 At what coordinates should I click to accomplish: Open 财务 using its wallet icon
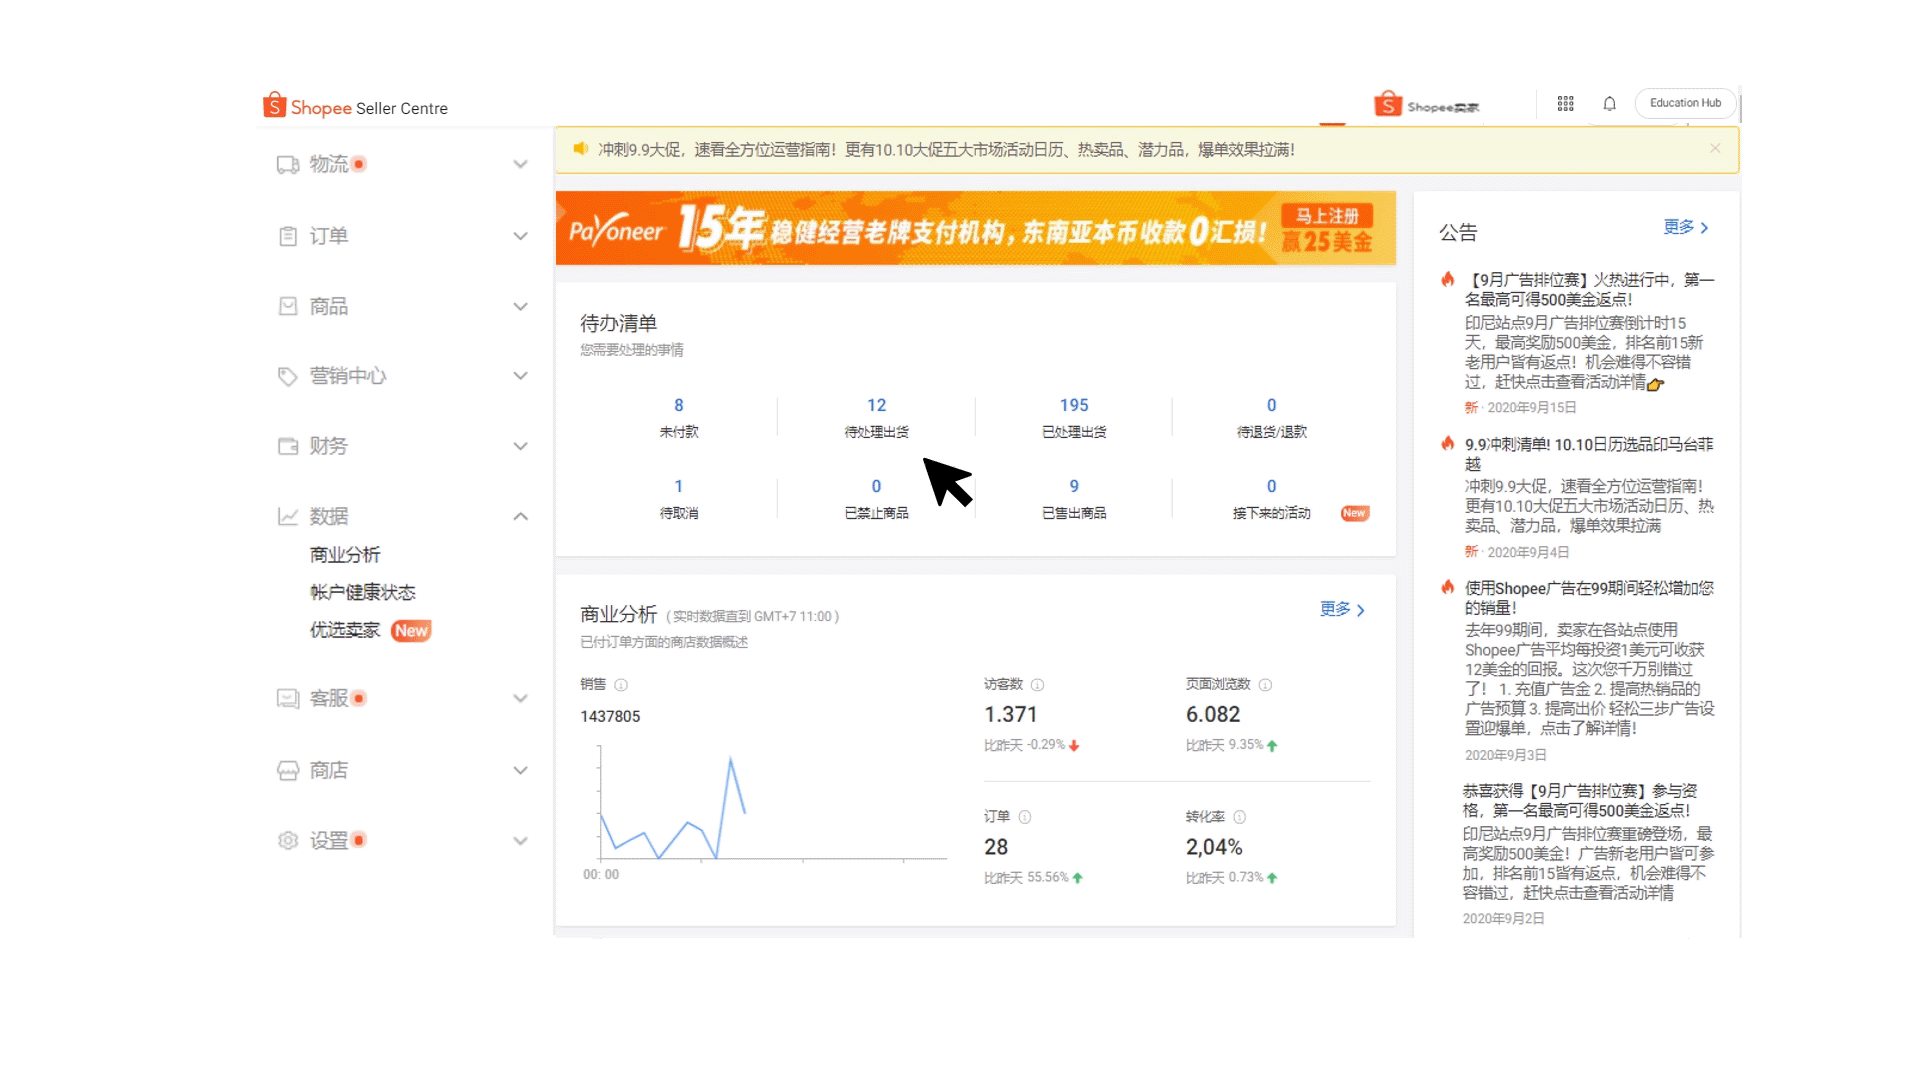[x=288, y=446]
